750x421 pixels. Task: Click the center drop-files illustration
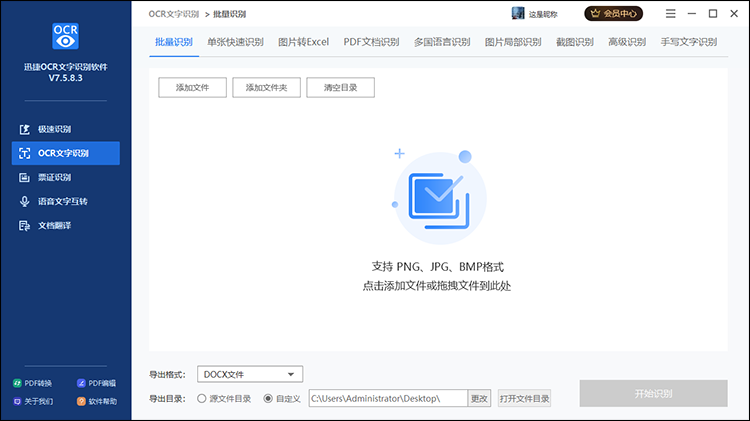pyautogui.click(x=439, y=197)
